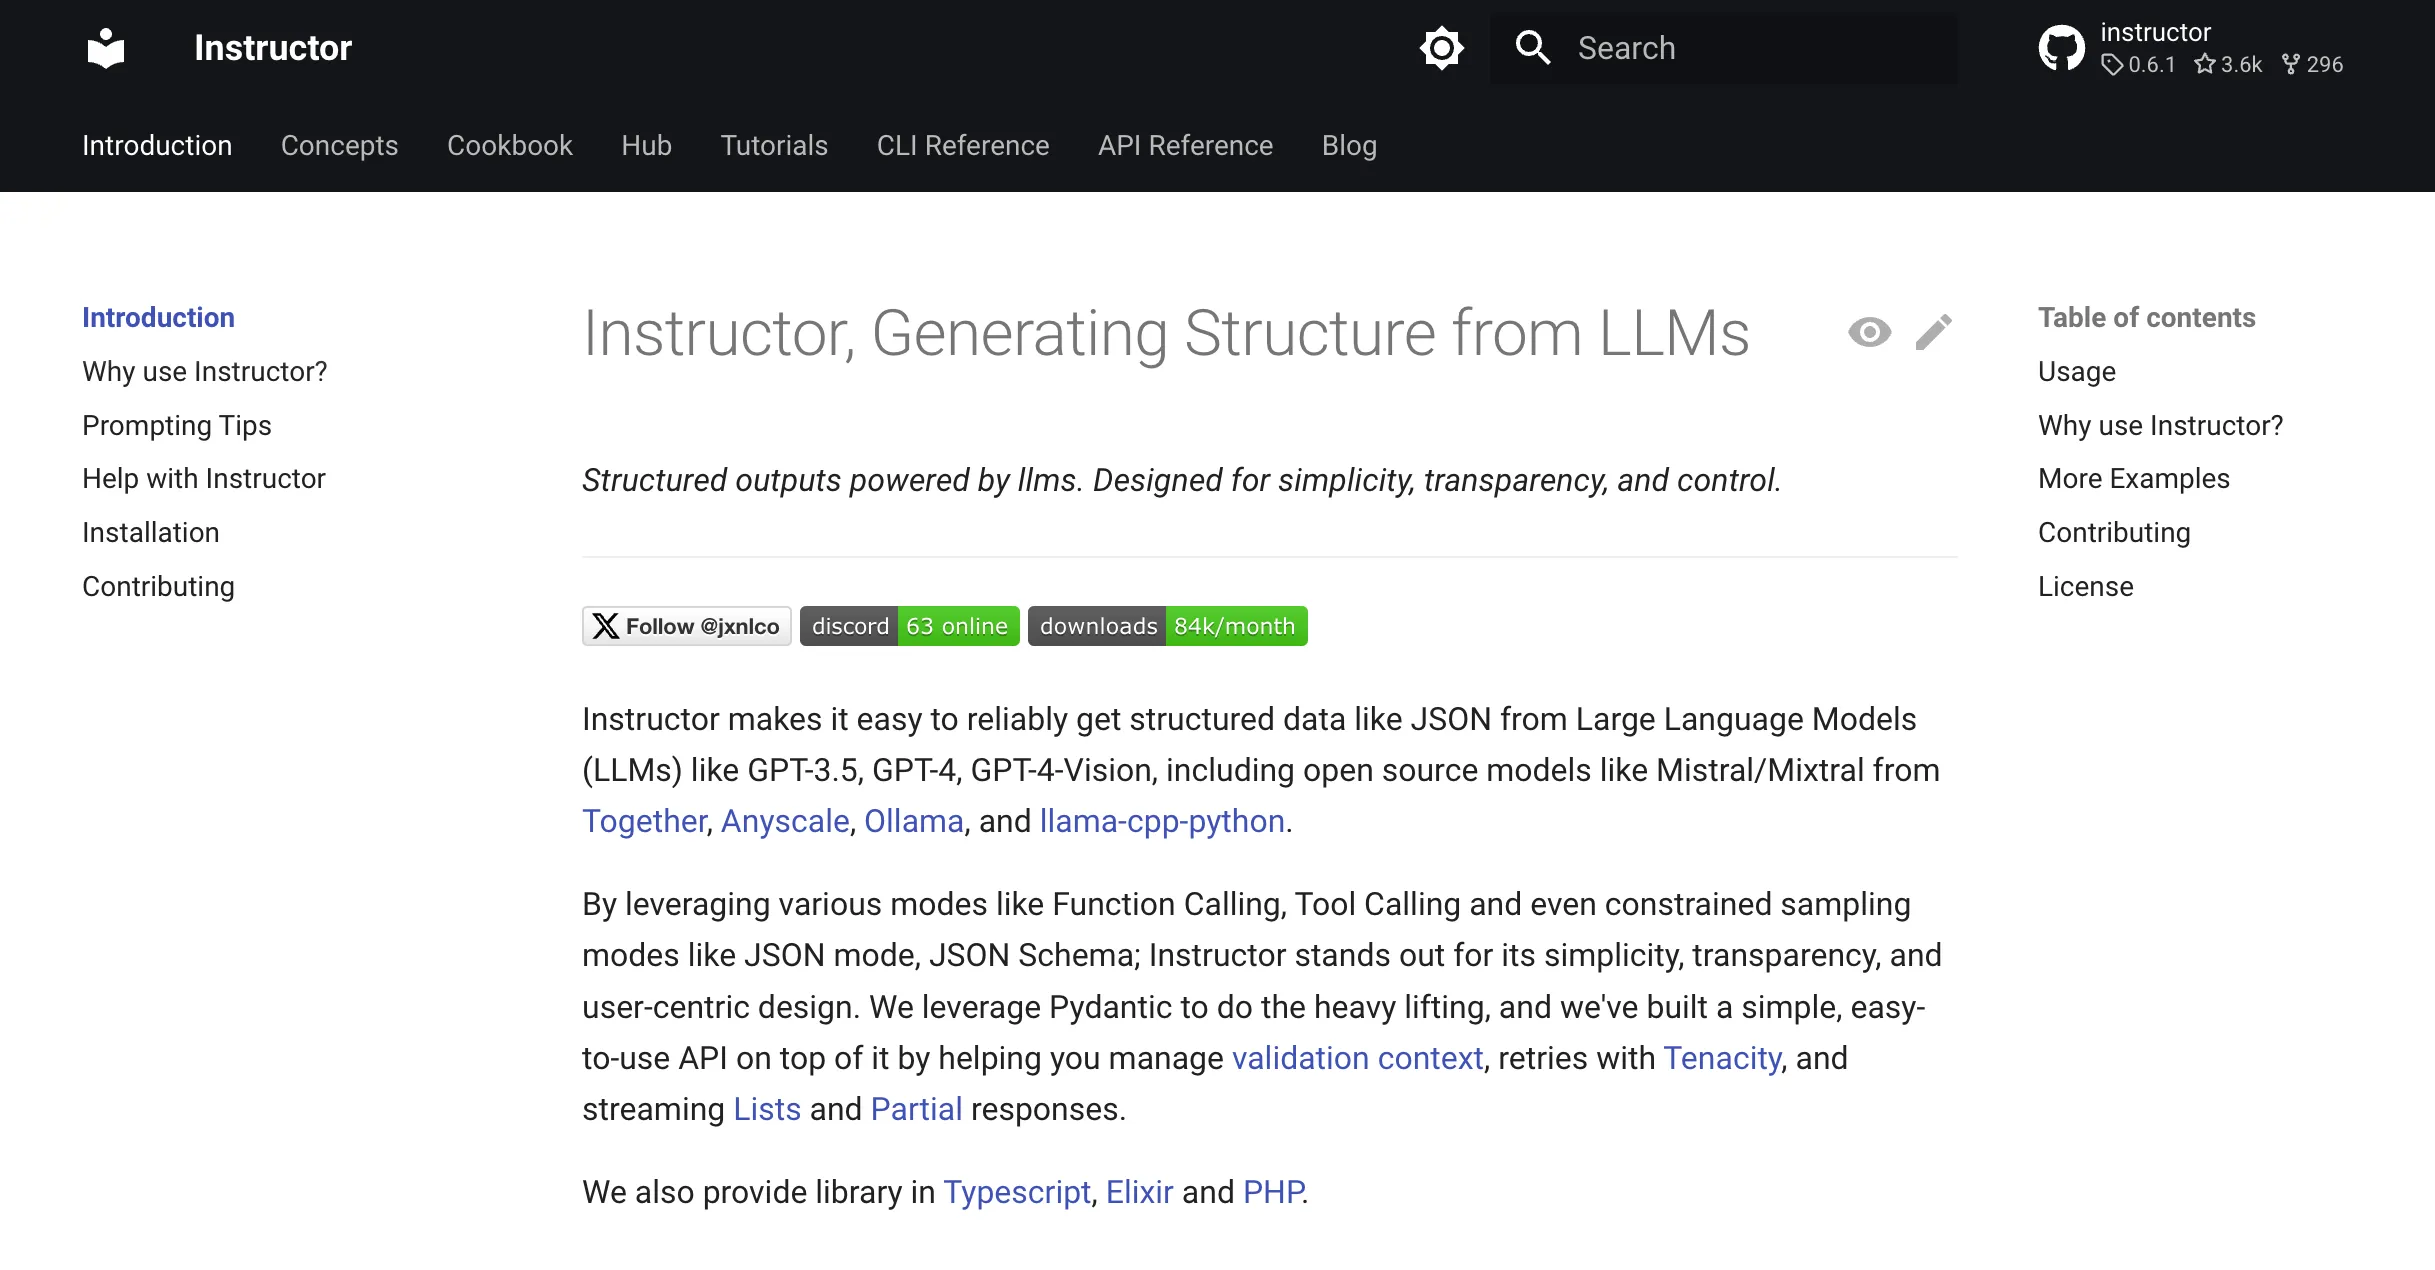Click the Table of contents heading
Image resolution: width=2435 pixels, height=1270 pixels.
point(2147,317)
